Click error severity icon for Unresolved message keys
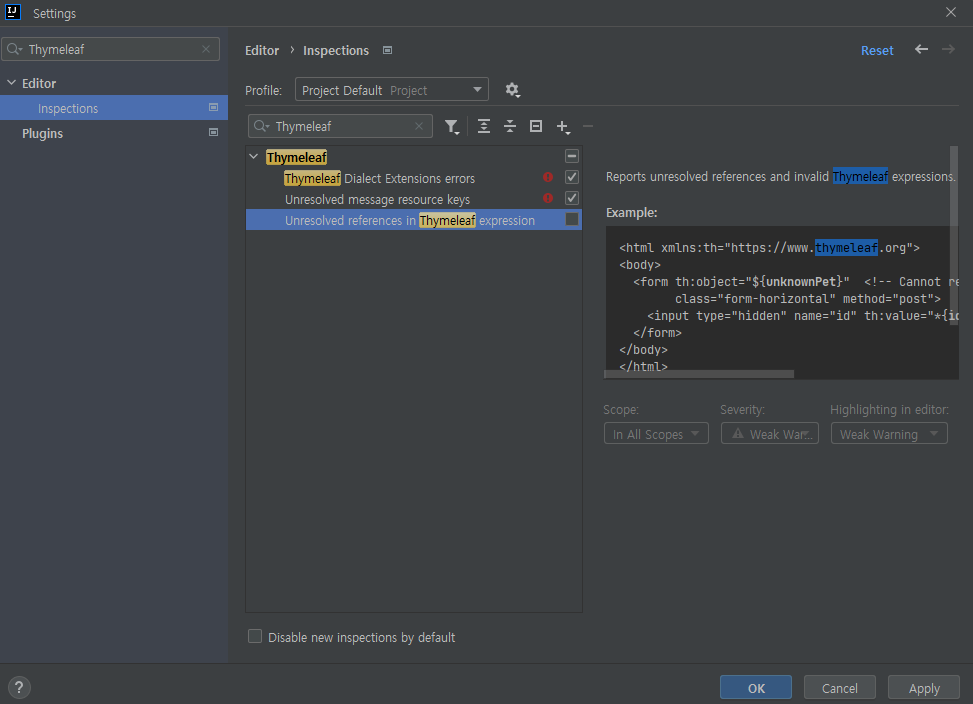 [548, 198]
